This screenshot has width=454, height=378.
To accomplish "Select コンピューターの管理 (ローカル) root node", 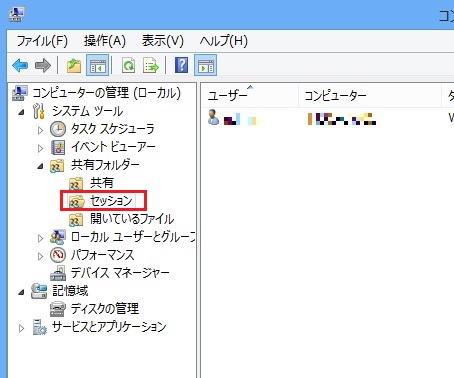I will (106, 93).
